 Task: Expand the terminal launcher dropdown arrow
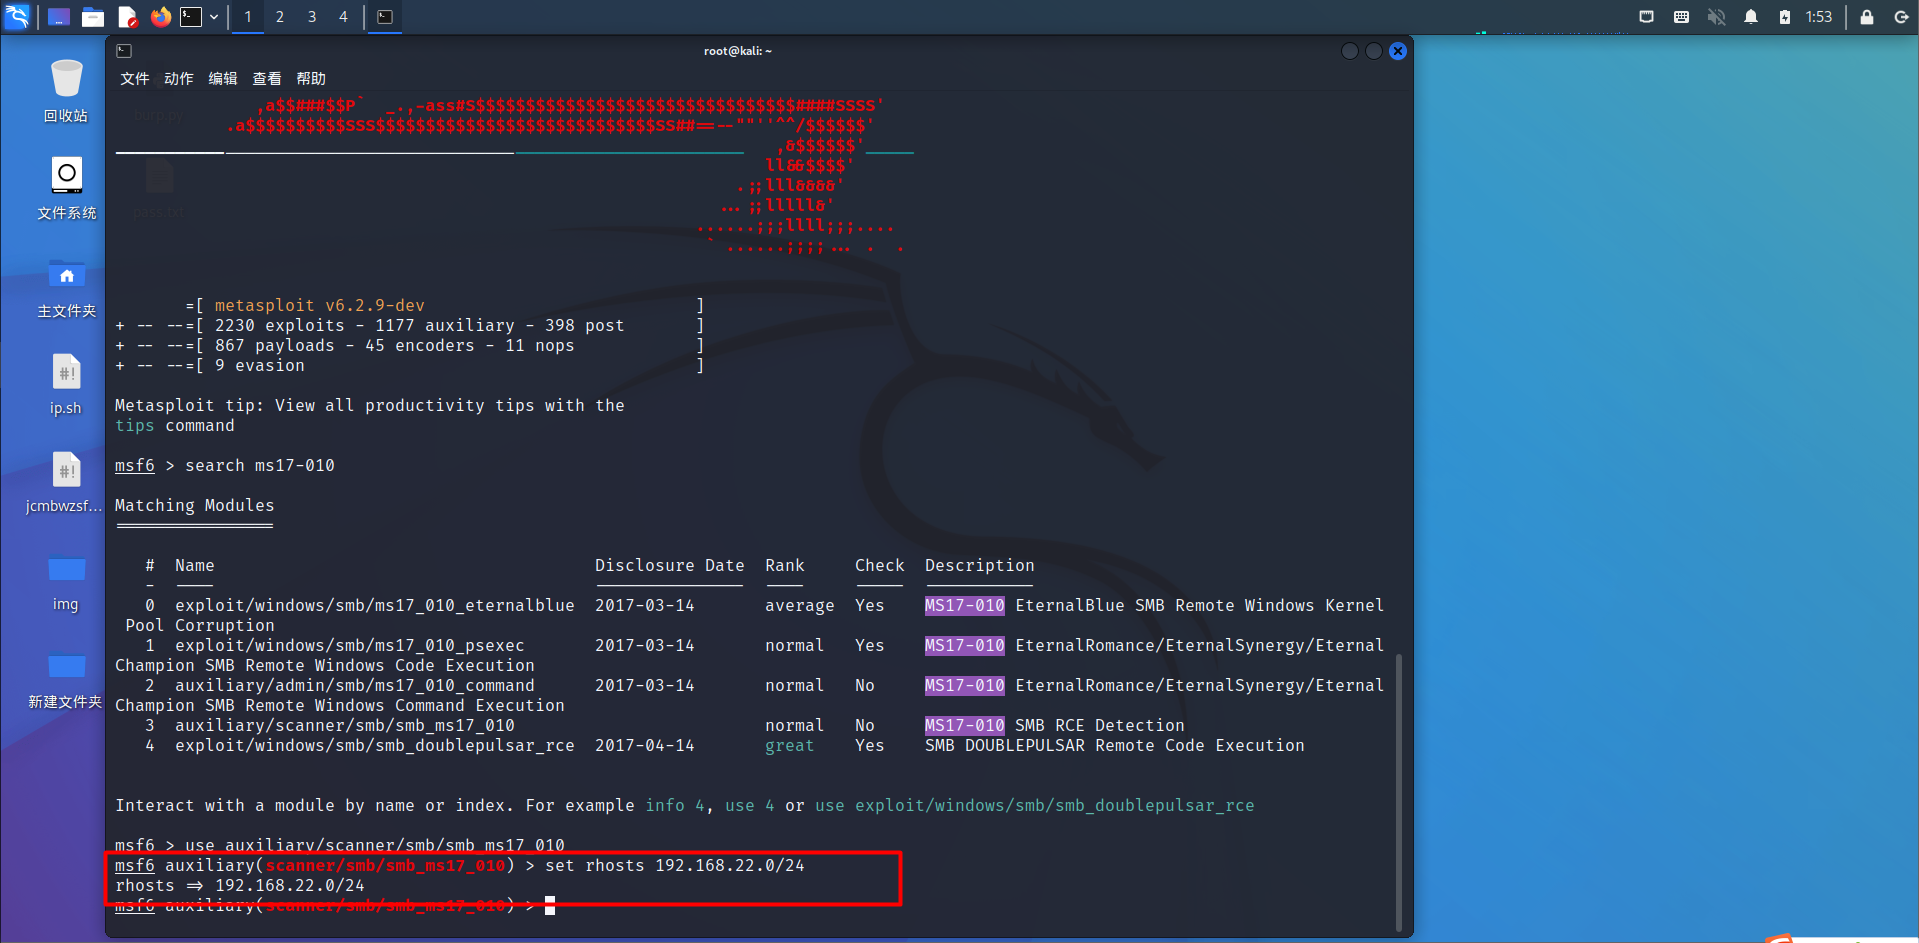tap(214, 17)
